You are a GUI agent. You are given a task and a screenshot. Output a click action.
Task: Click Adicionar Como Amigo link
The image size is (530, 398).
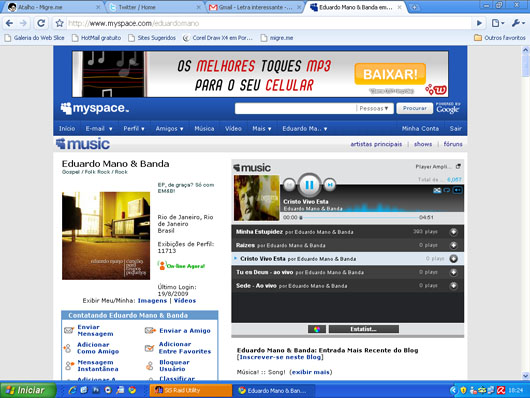click(98, 348)
